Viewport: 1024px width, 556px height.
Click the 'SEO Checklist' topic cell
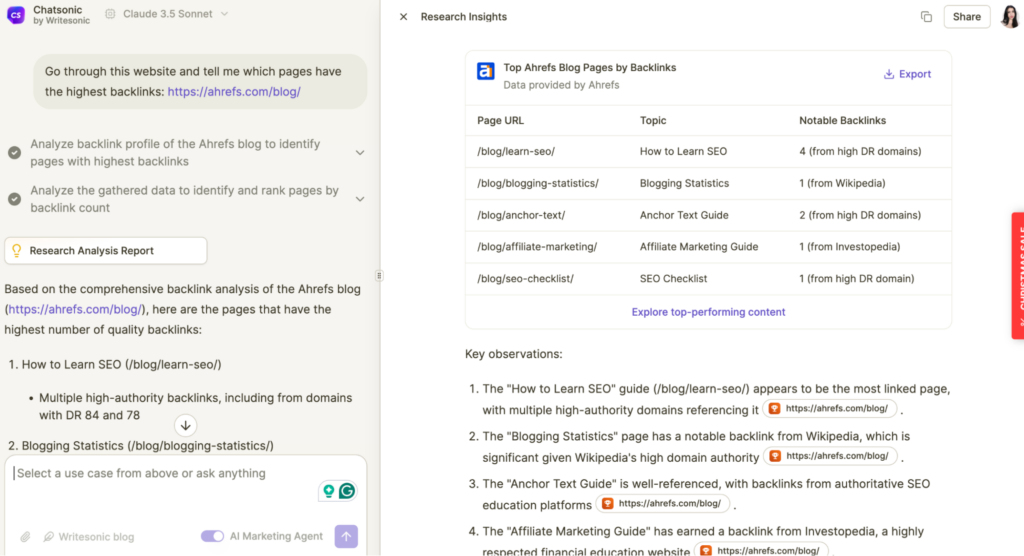pos(673,279)
